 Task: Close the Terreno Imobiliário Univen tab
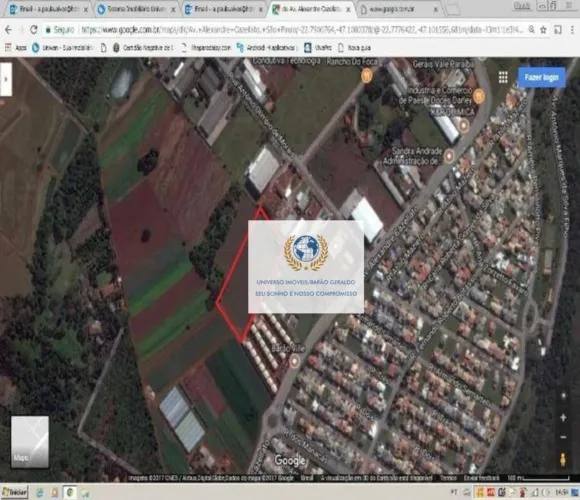coord(173,10)
